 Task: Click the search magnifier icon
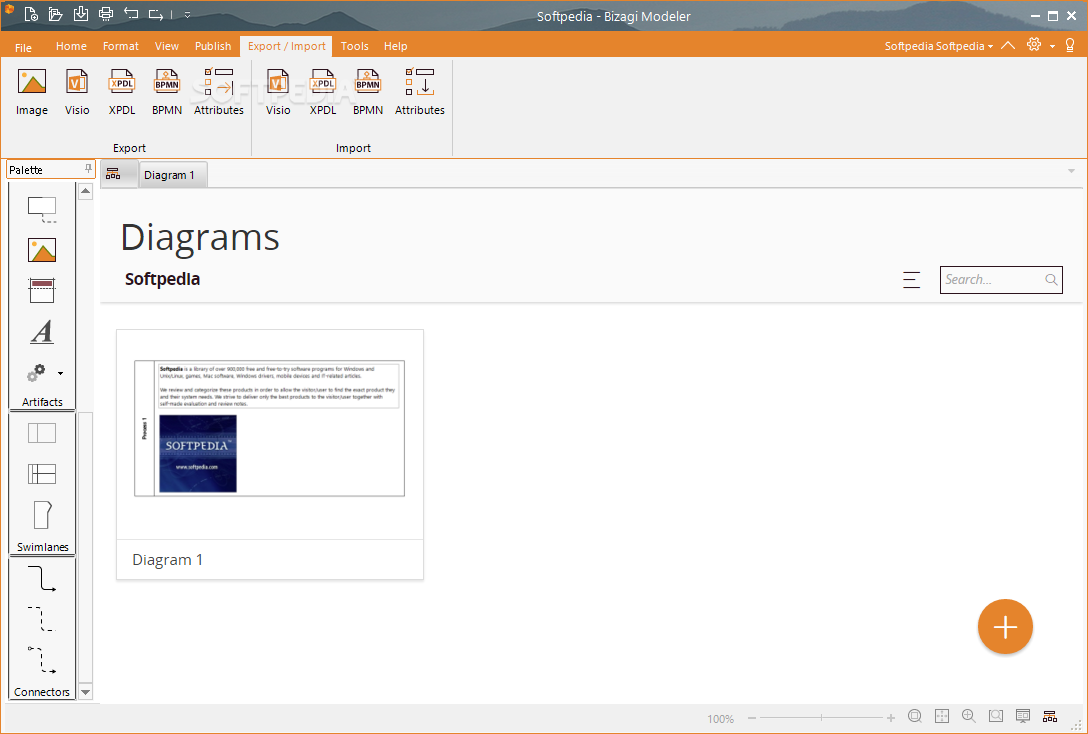click(x=1051, y=280)
